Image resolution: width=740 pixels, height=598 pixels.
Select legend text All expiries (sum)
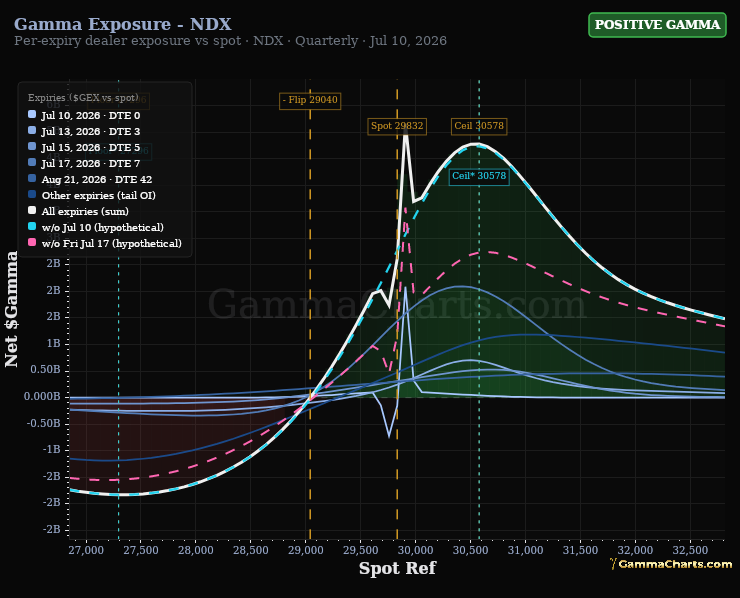[85, 211]
